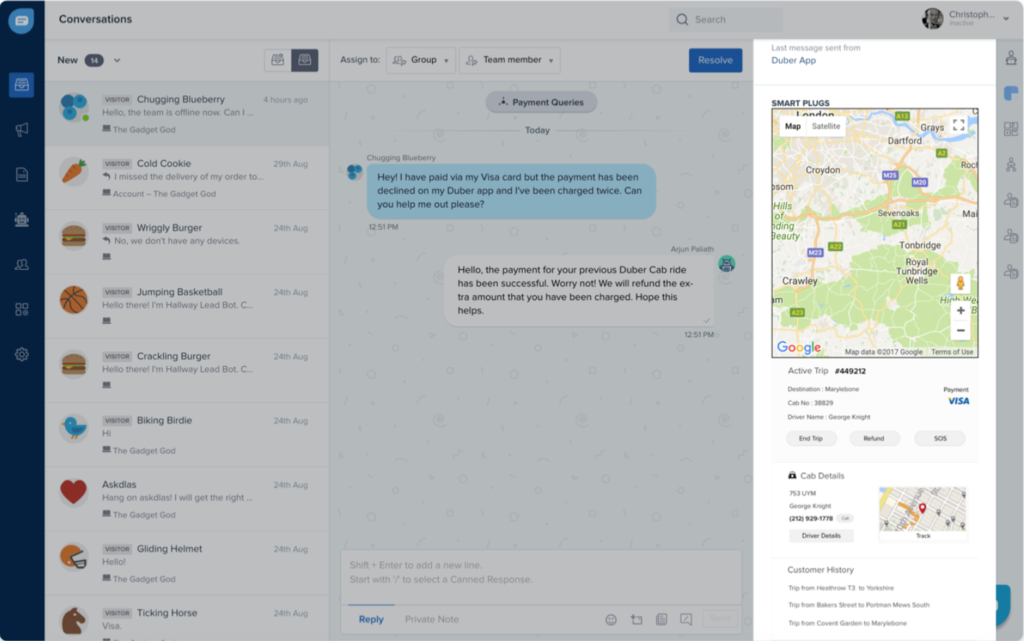This screenshot has height=641, width=1024.
Task: Switch to the Reply tab
Action: 371,619
